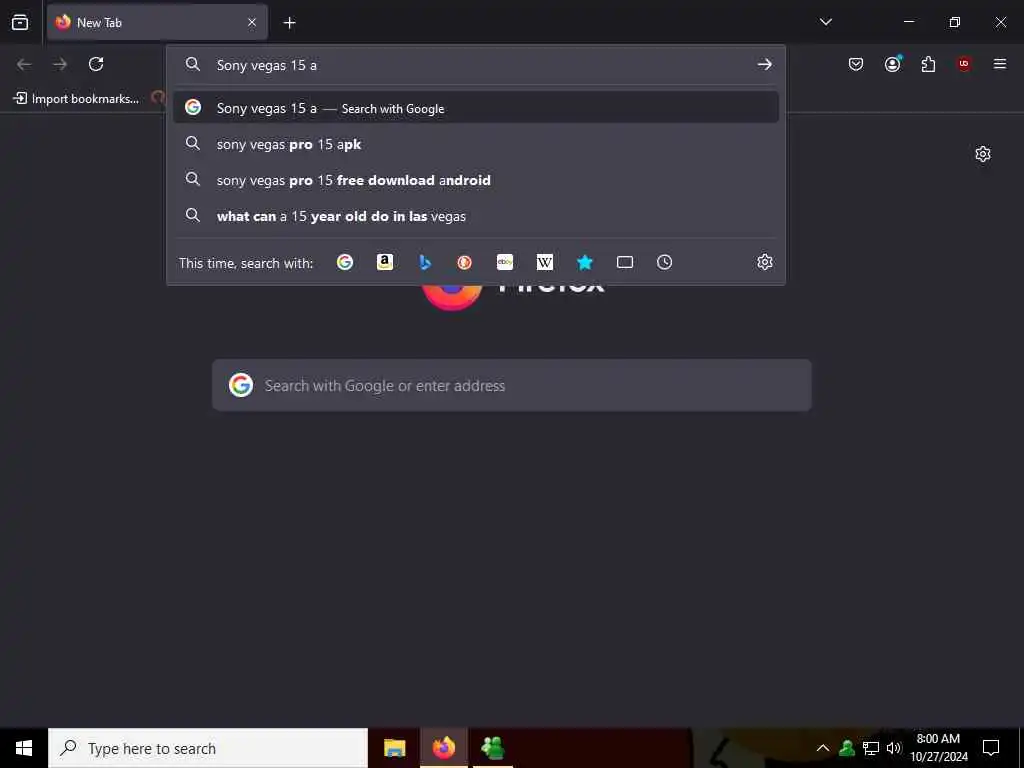
Task: Select 'Sony vegas 15 a — Search with Google'
Action: coord(476,108)
